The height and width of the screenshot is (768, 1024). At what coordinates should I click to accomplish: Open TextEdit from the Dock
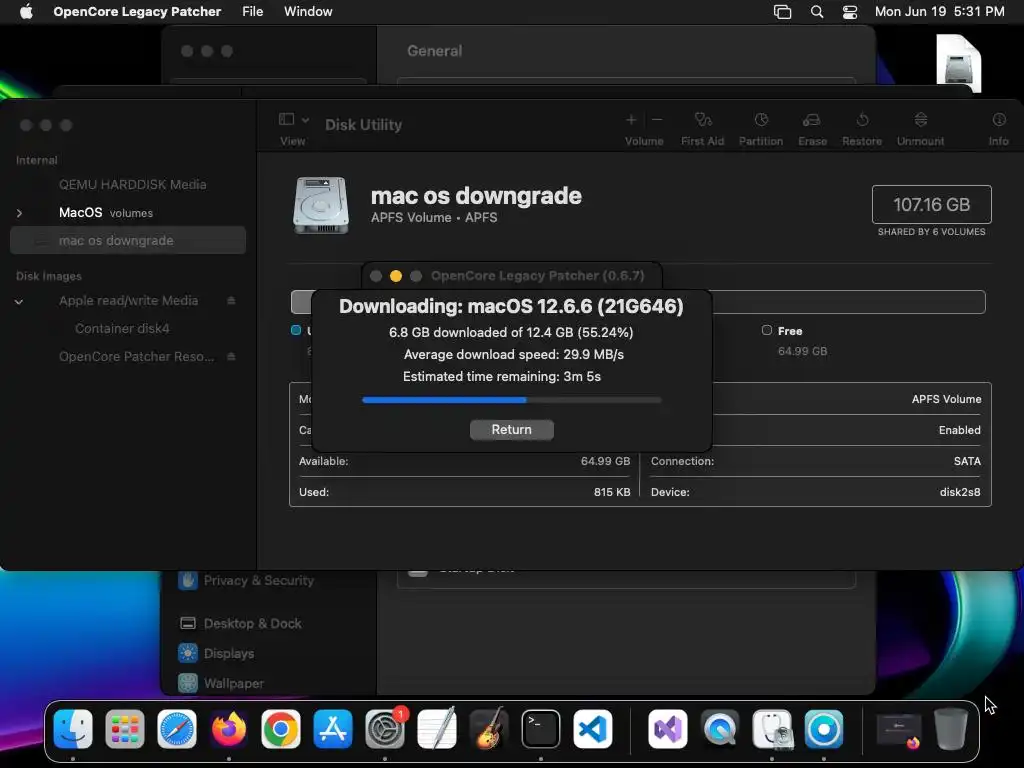click(437, 729)
